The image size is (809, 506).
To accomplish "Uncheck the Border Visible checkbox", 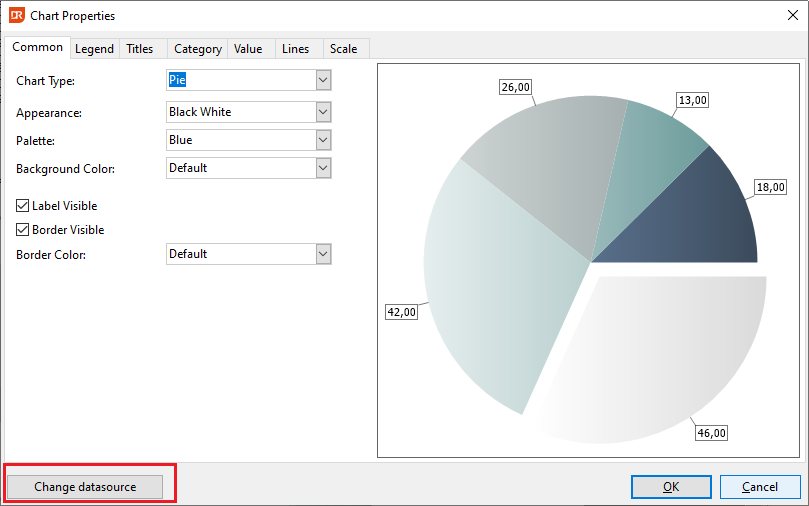I will tap(22, 230).
